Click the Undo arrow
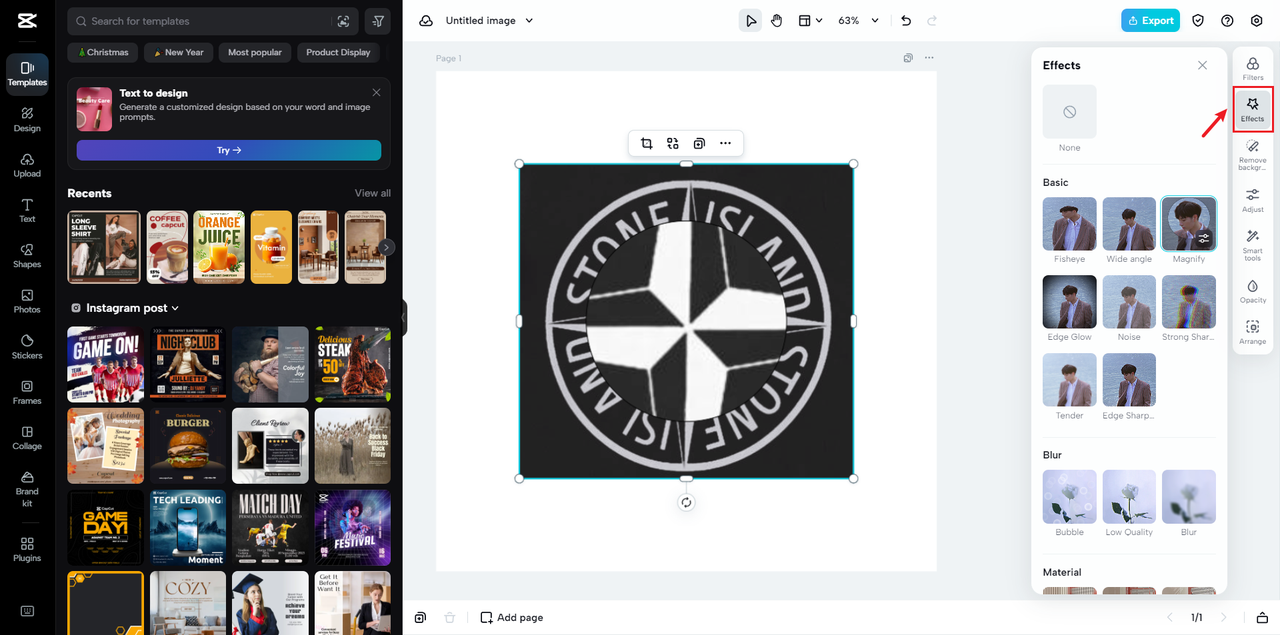Image resolution: width=1280 pixels, height=635 pixels. coord(906,20)
